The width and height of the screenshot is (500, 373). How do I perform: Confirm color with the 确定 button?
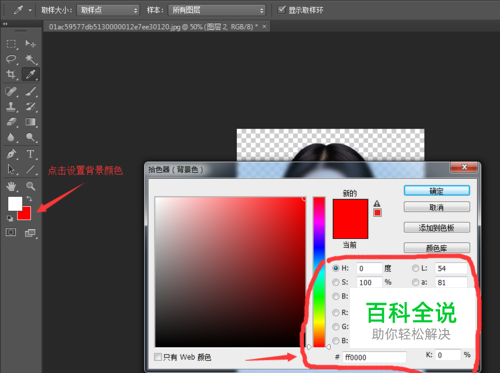(x=437, y=191)
